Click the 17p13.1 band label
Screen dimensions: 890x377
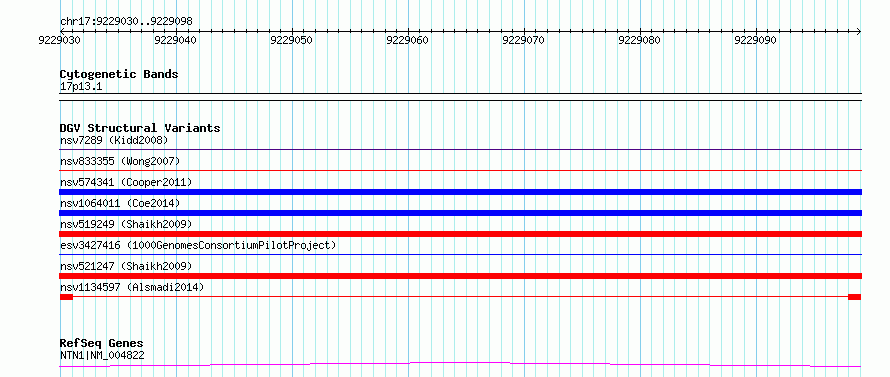pos(81,87)
